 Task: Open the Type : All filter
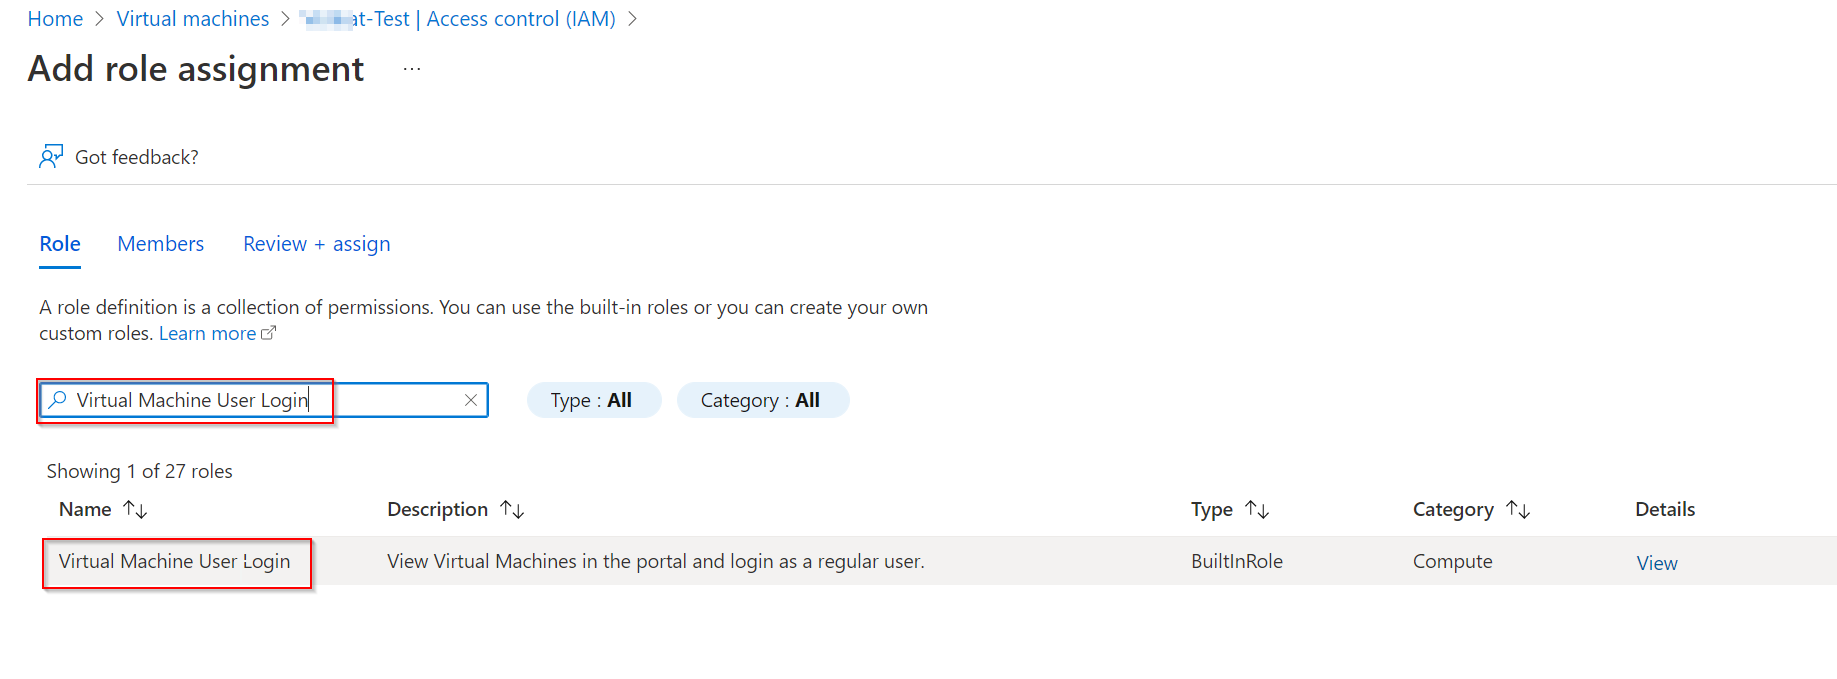click(x=594, y=400)
